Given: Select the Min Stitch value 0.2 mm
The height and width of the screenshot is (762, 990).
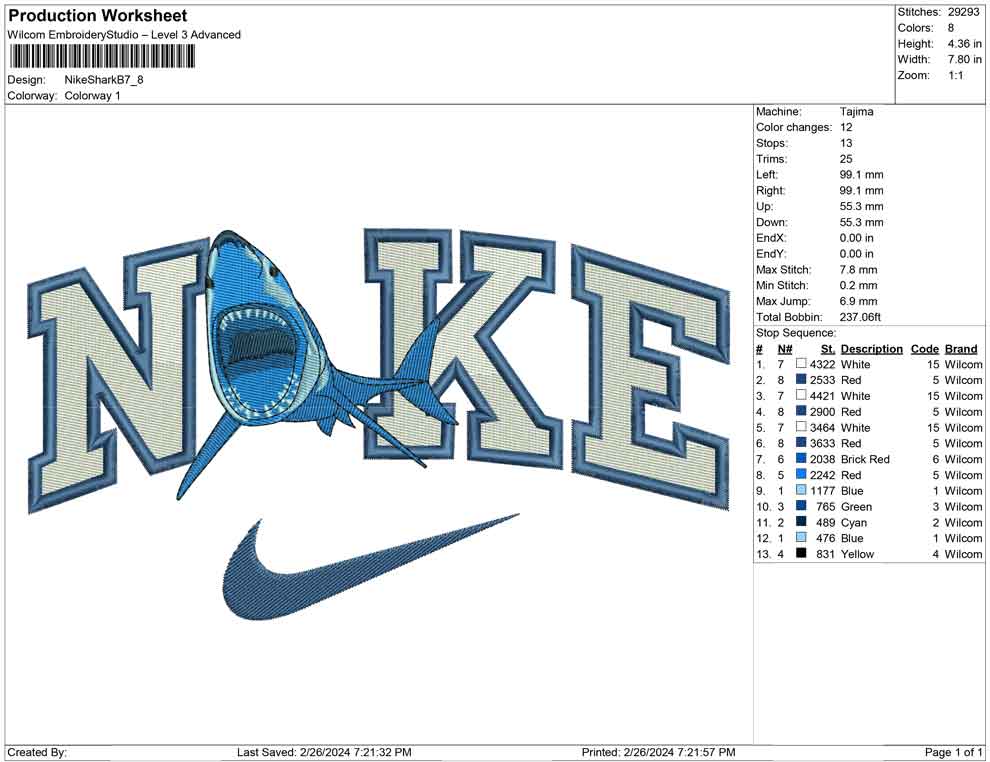Looking at the screenshot, I should tap(858, 285).
